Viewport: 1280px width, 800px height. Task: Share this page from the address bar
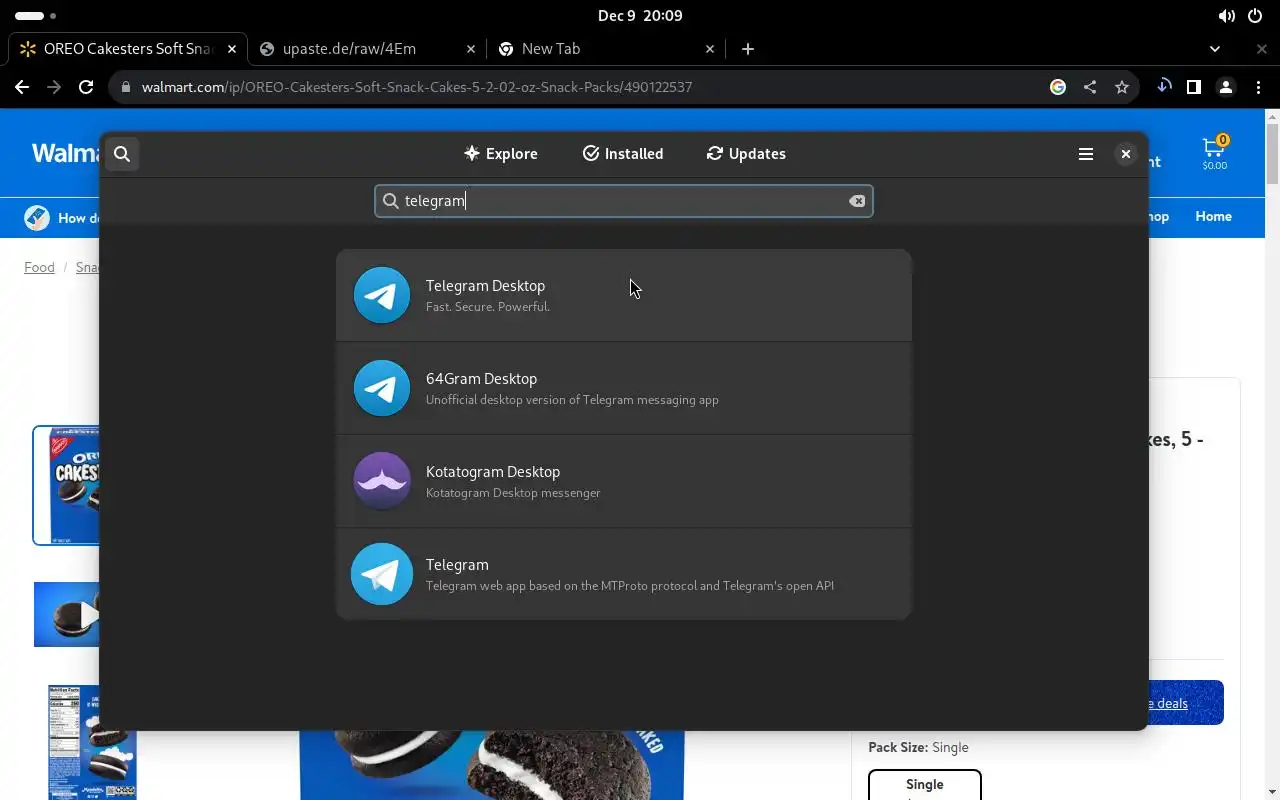1090,87
